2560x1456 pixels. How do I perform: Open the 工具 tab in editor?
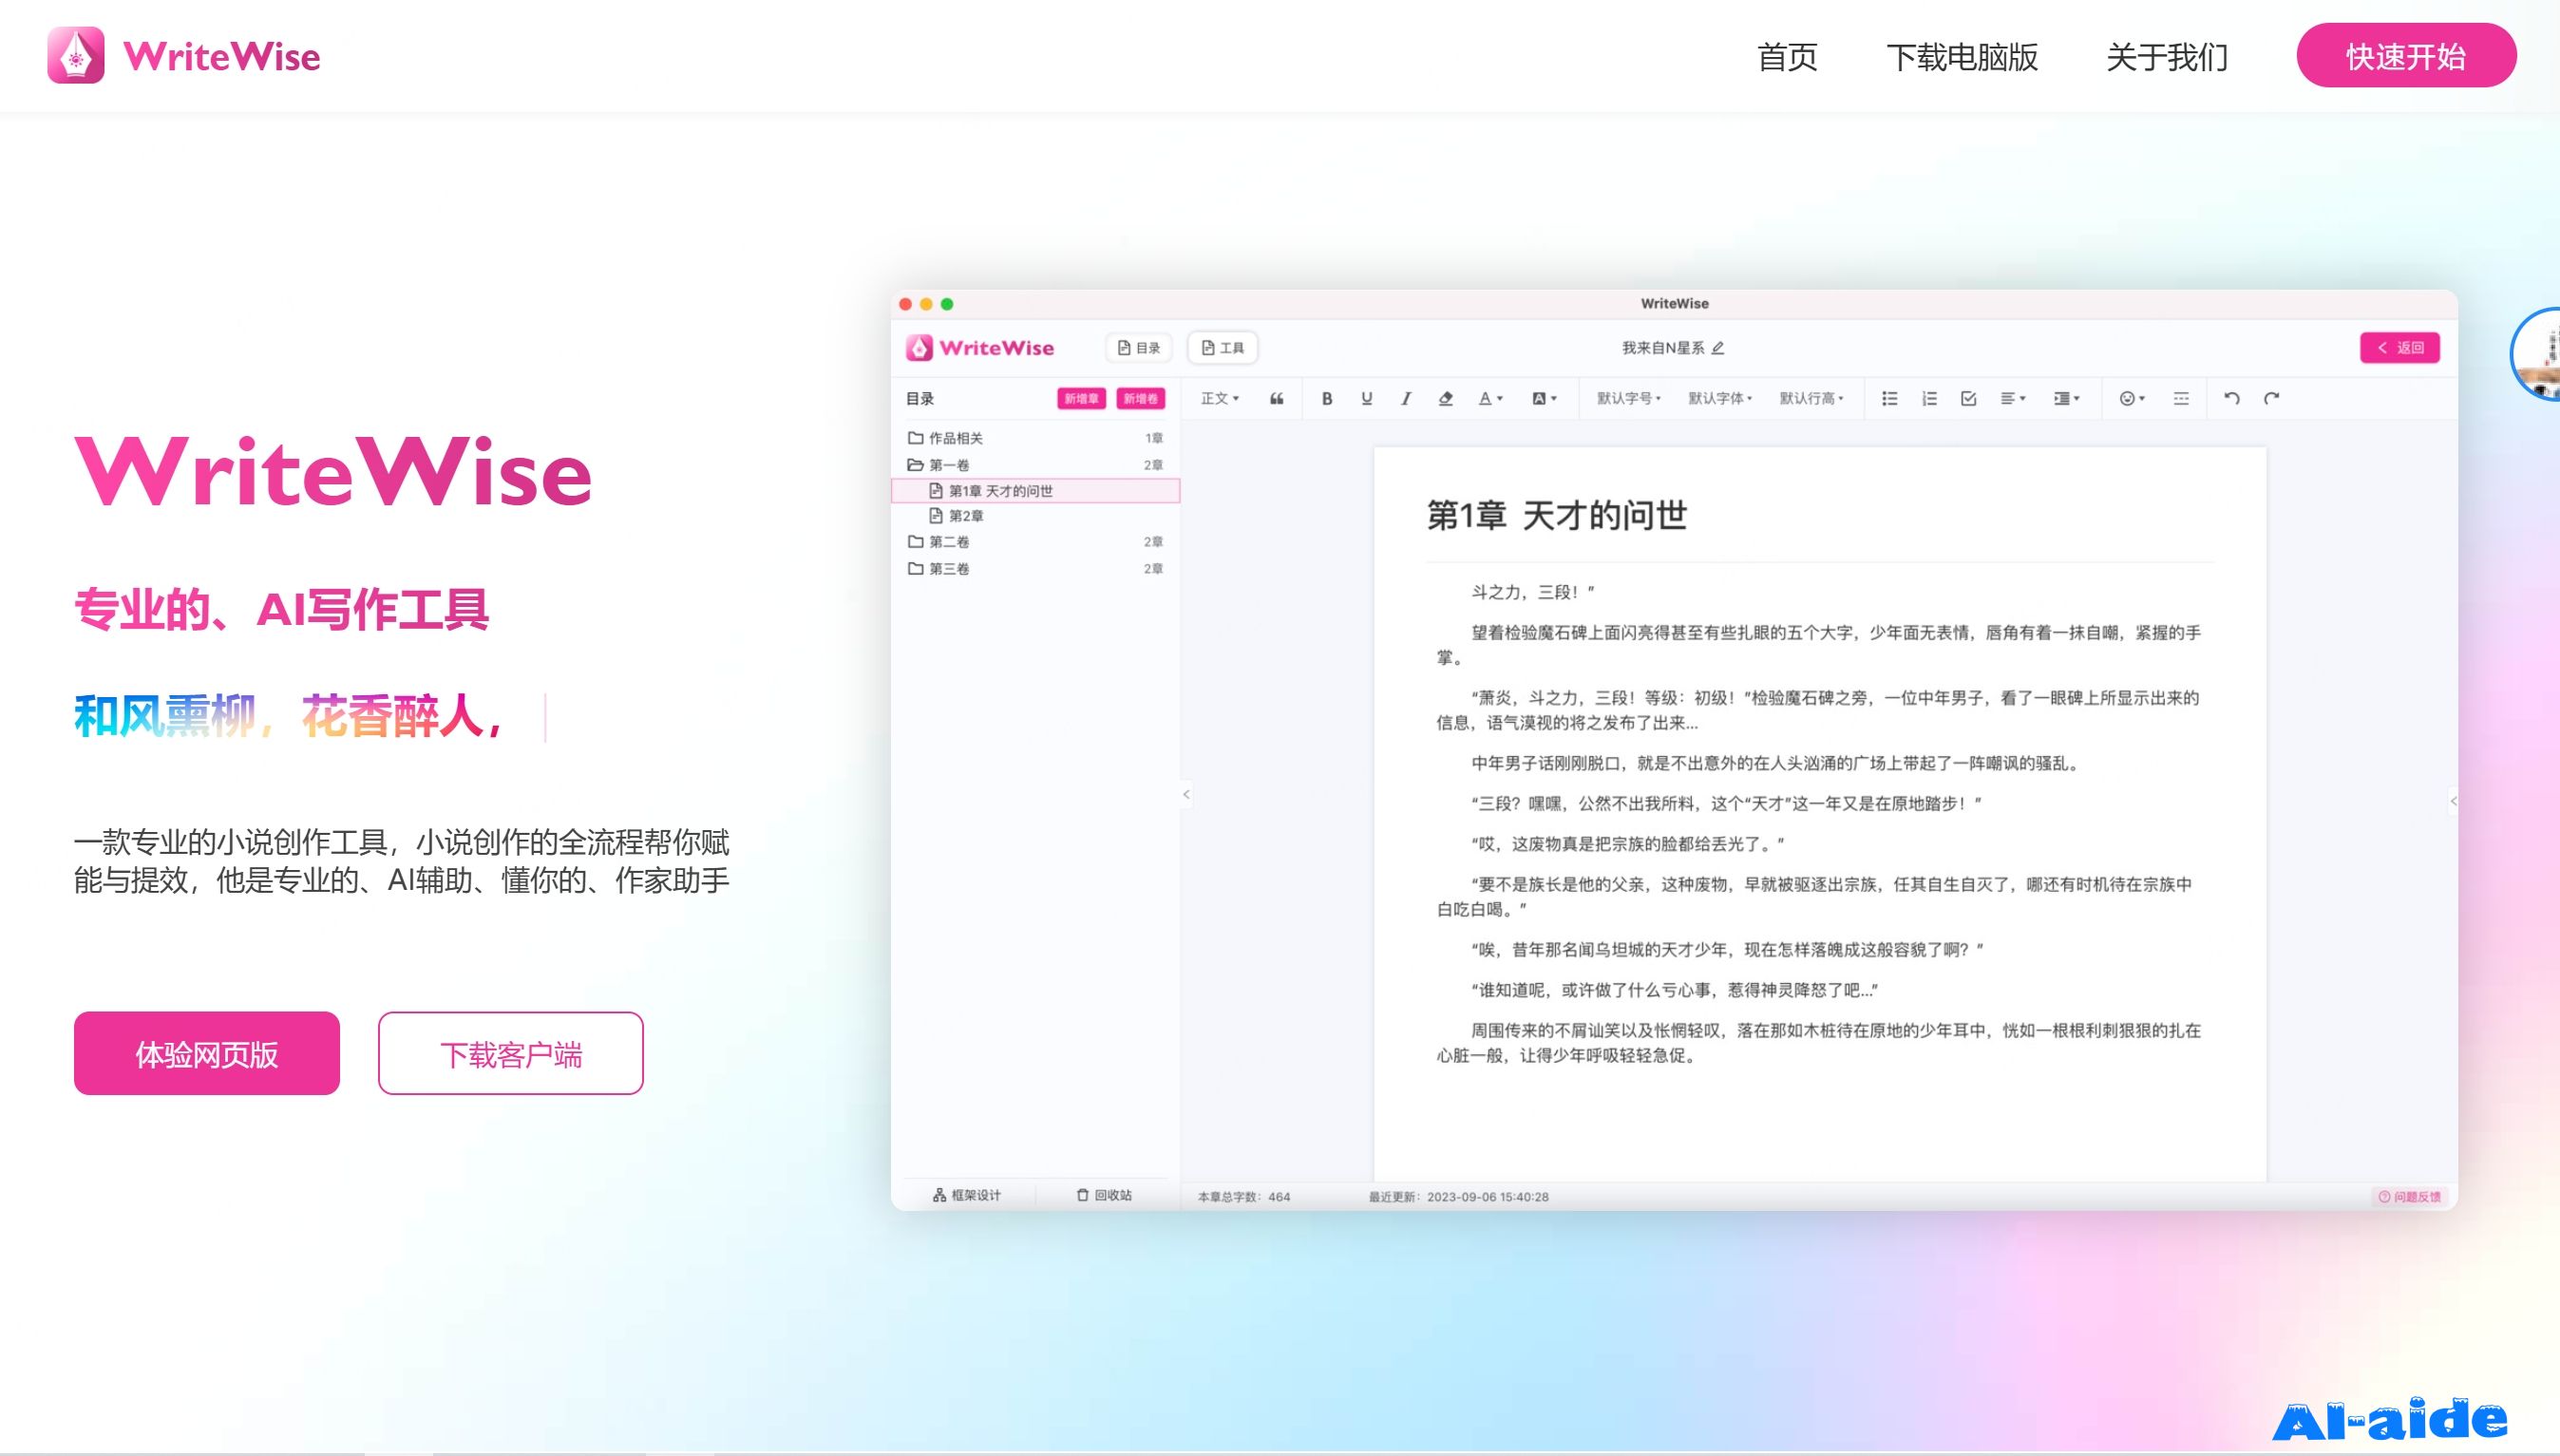[1222, 347]
